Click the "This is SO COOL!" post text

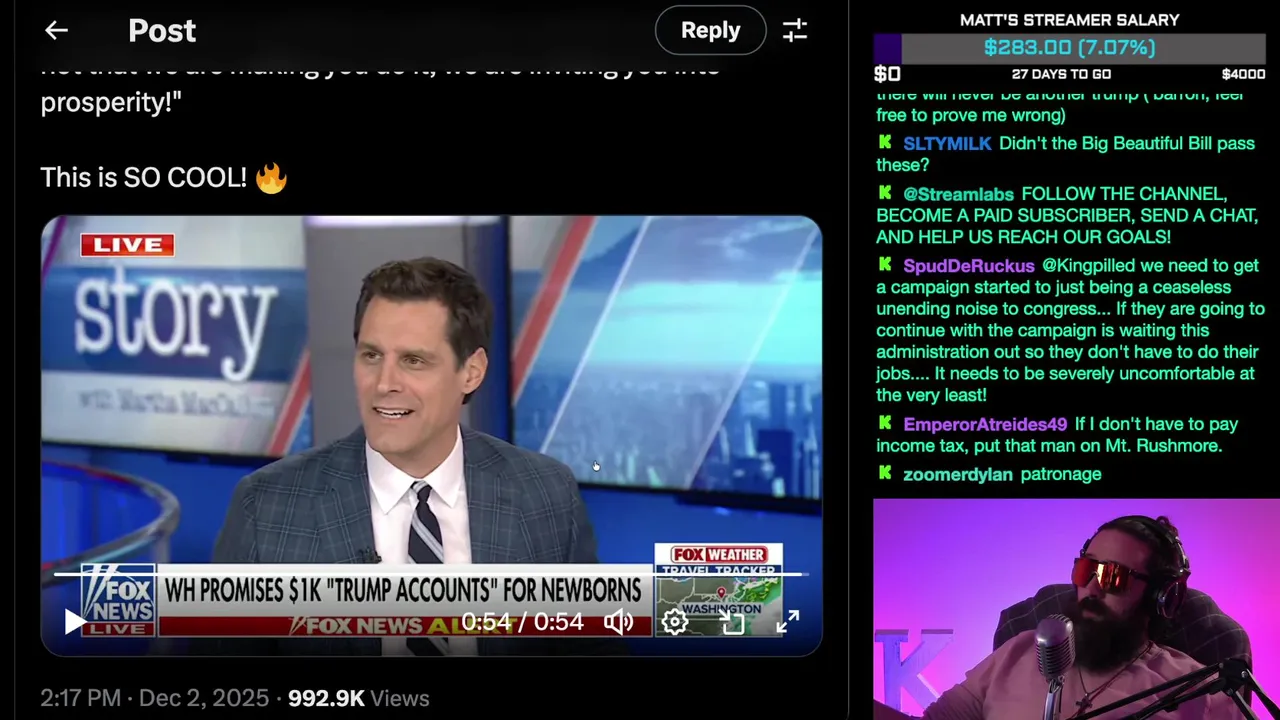(143, 178)
